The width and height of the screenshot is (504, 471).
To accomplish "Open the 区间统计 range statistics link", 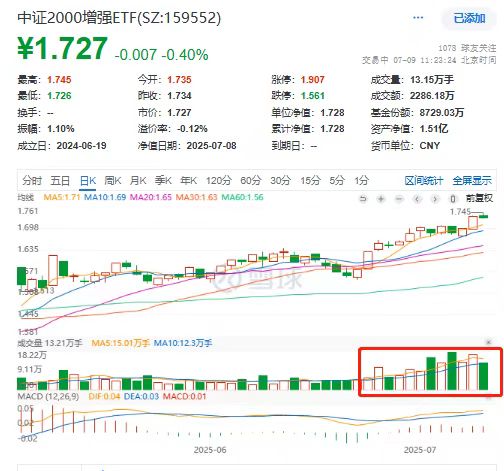I will click(424, 181).
